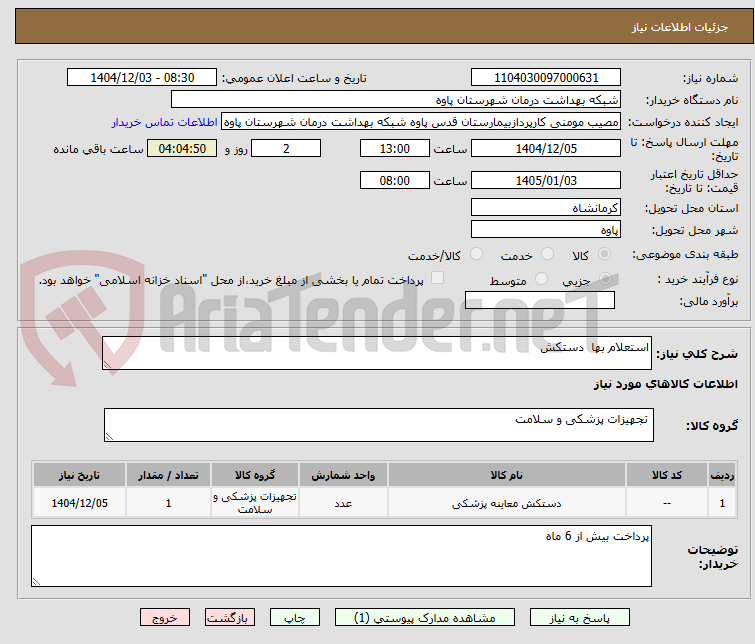Click the واحد شمارش column header
The width and height of the screenshot is (755, 644).
coord(343,475)
